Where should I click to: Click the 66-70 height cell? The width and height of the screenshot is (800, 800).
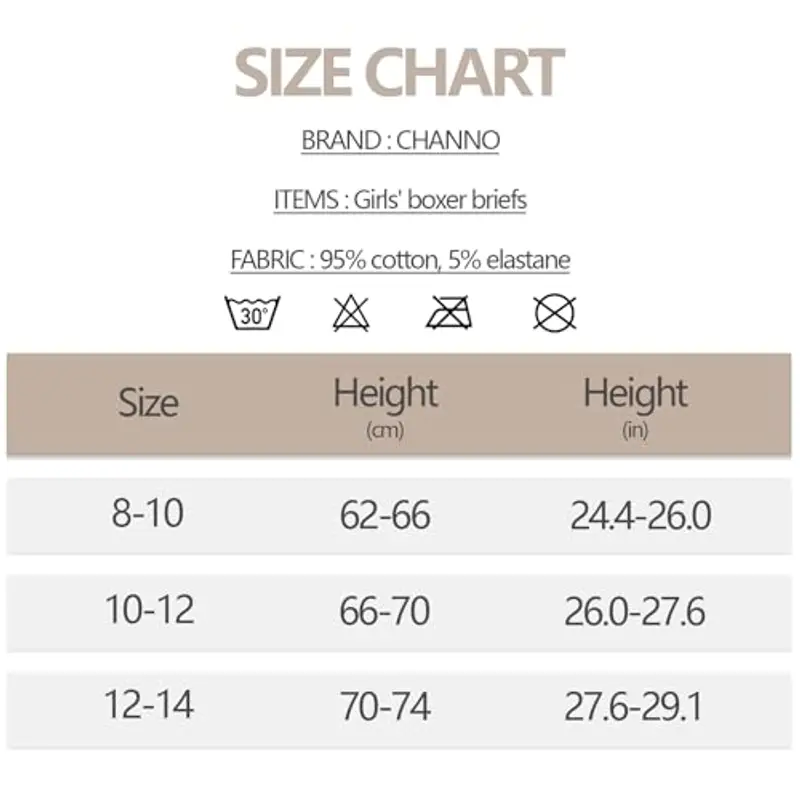(385, 612)
